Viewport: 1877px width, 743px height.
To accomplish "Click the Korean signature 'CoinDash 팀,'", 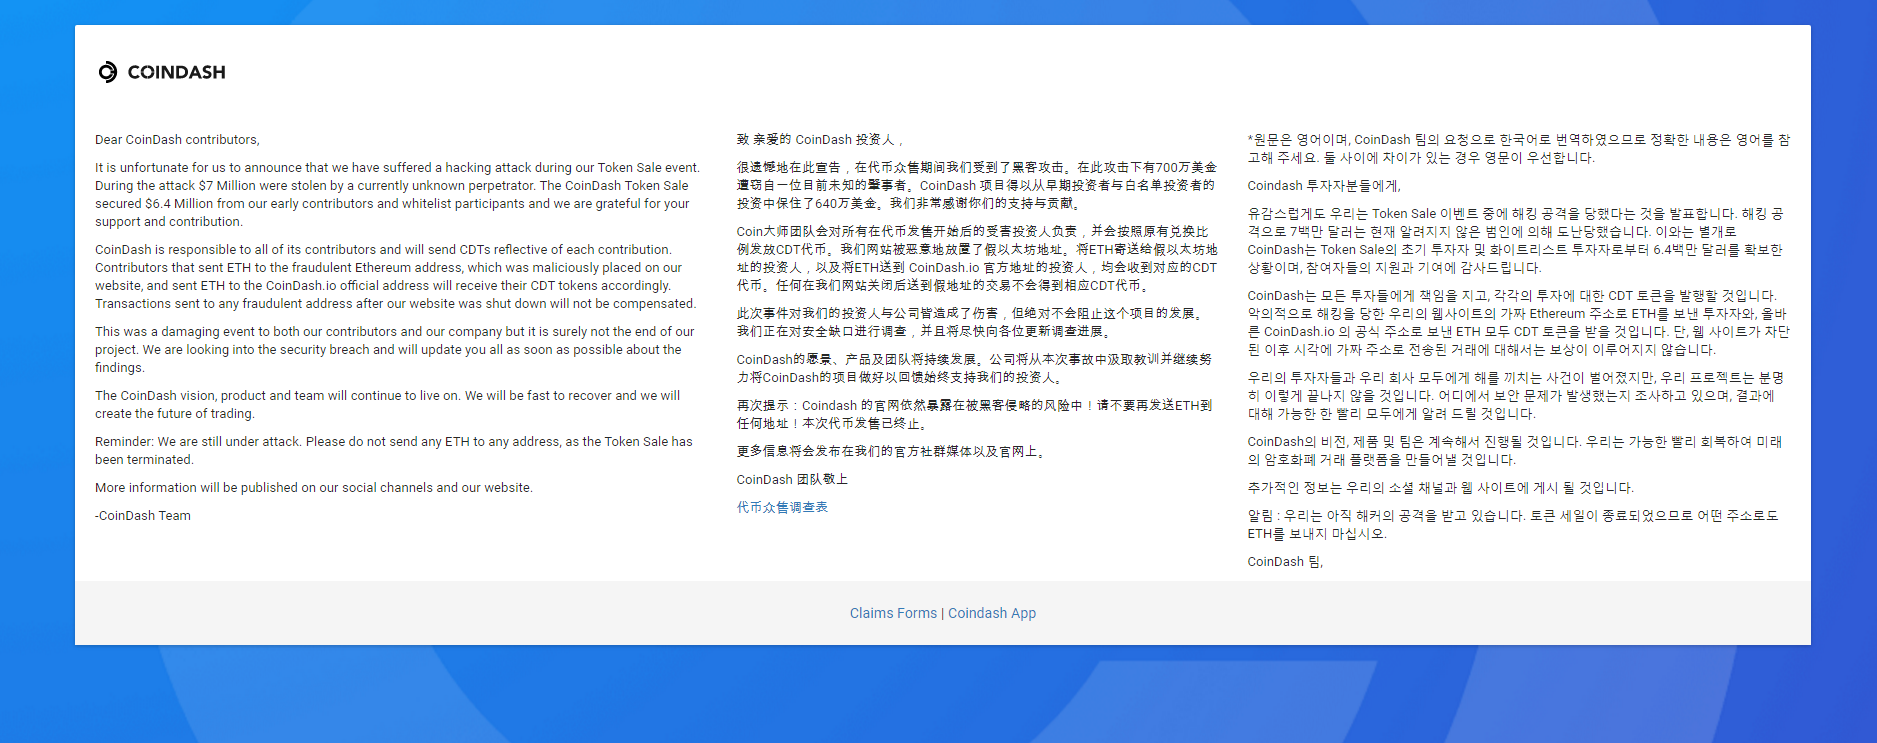I will point(1285,562).
